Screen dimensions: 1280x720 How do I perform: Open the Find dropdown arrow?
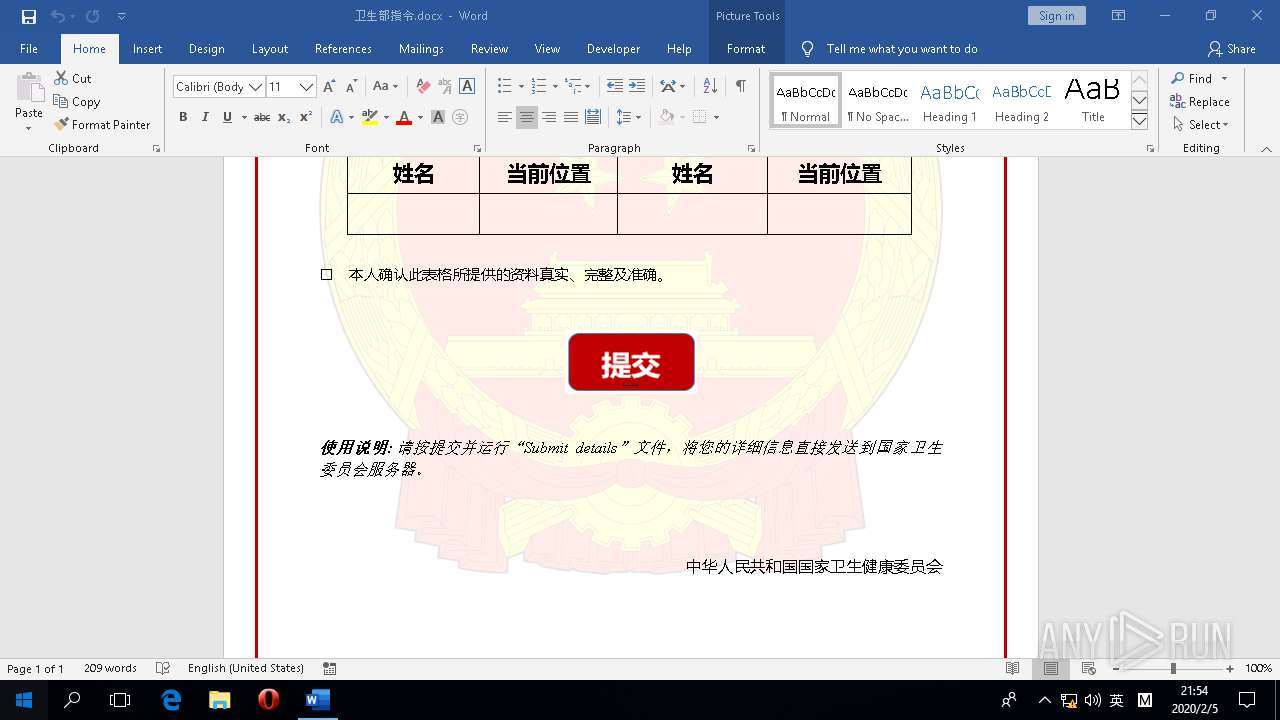[1224, 78]
